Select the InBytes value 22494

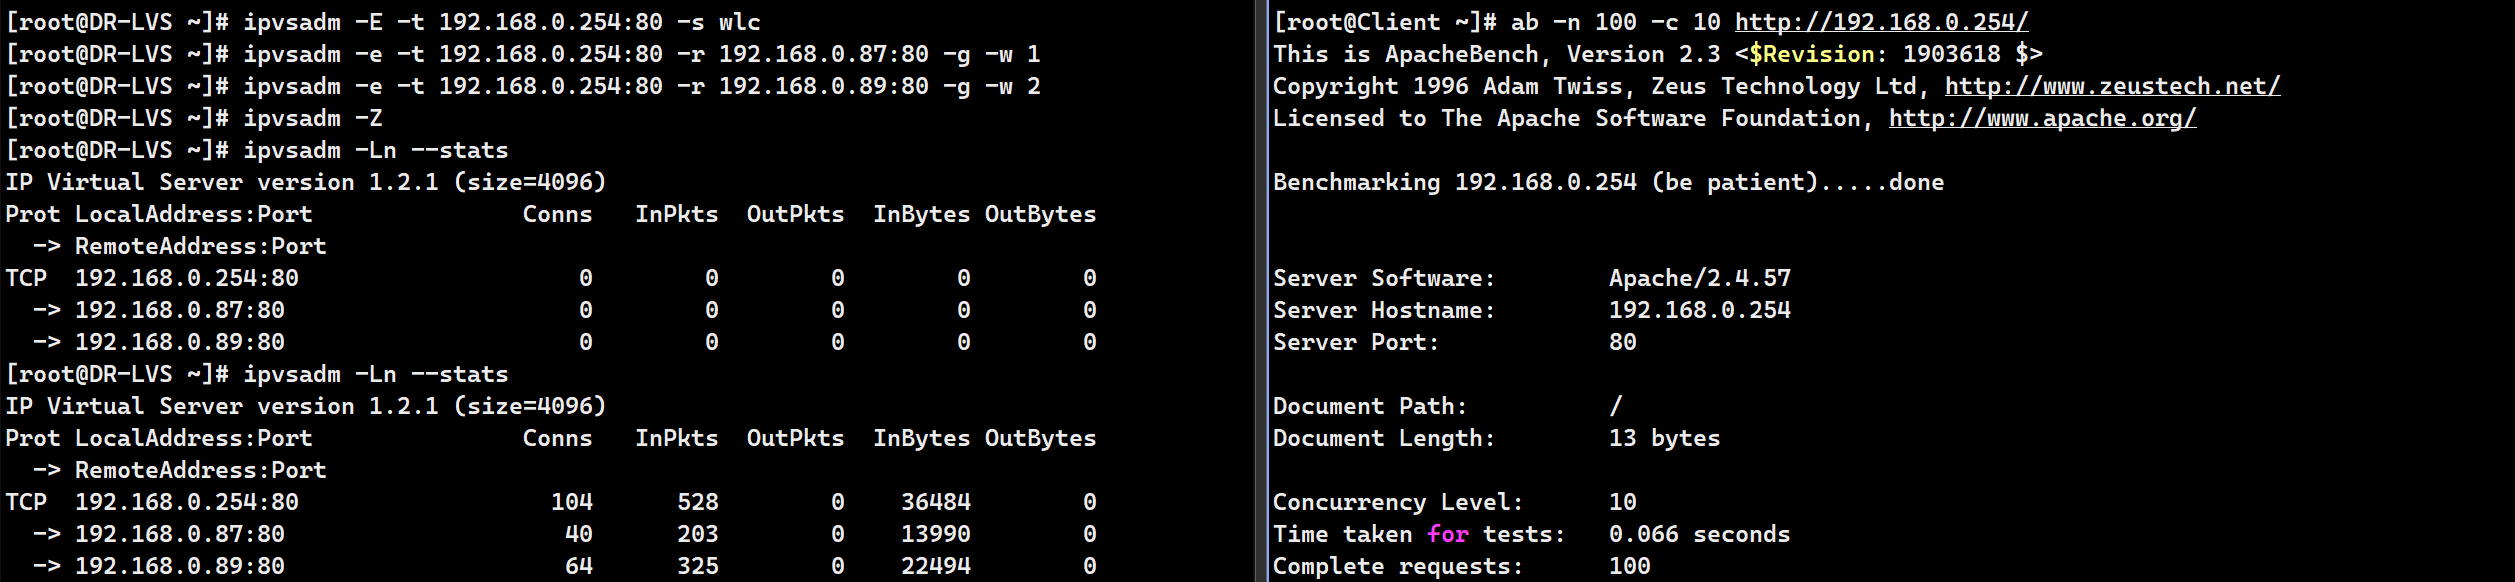936,566
